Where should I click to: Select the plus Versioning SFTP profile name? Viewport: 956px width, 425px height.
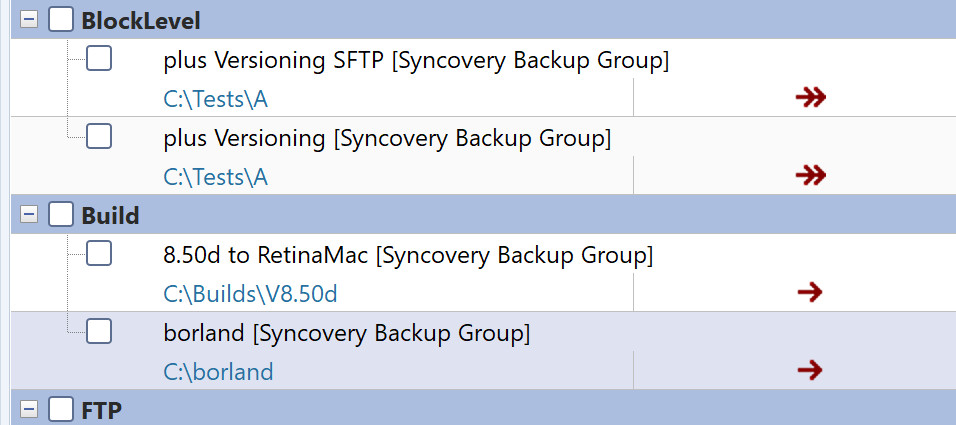click(x=415, y=61)
